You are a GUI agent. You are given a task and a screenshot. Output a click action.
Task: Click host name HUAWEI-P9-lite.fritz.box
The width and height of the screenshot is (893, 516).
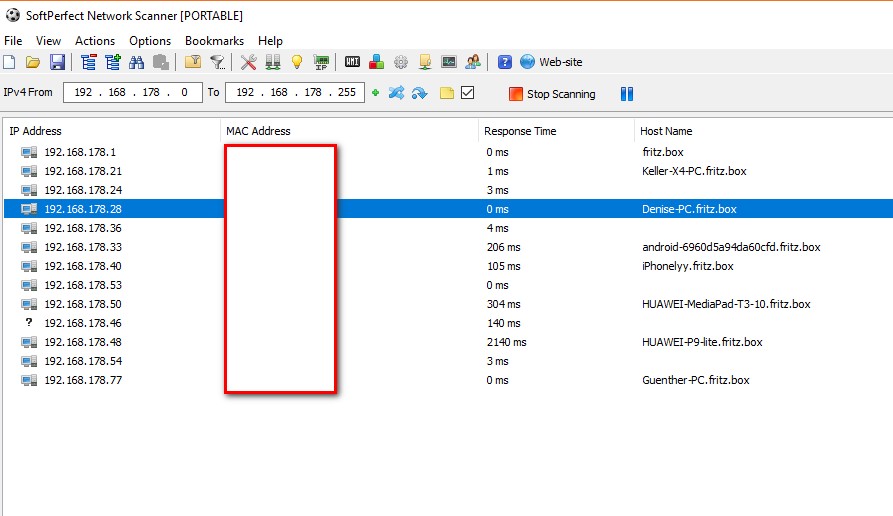coord(702,342)
